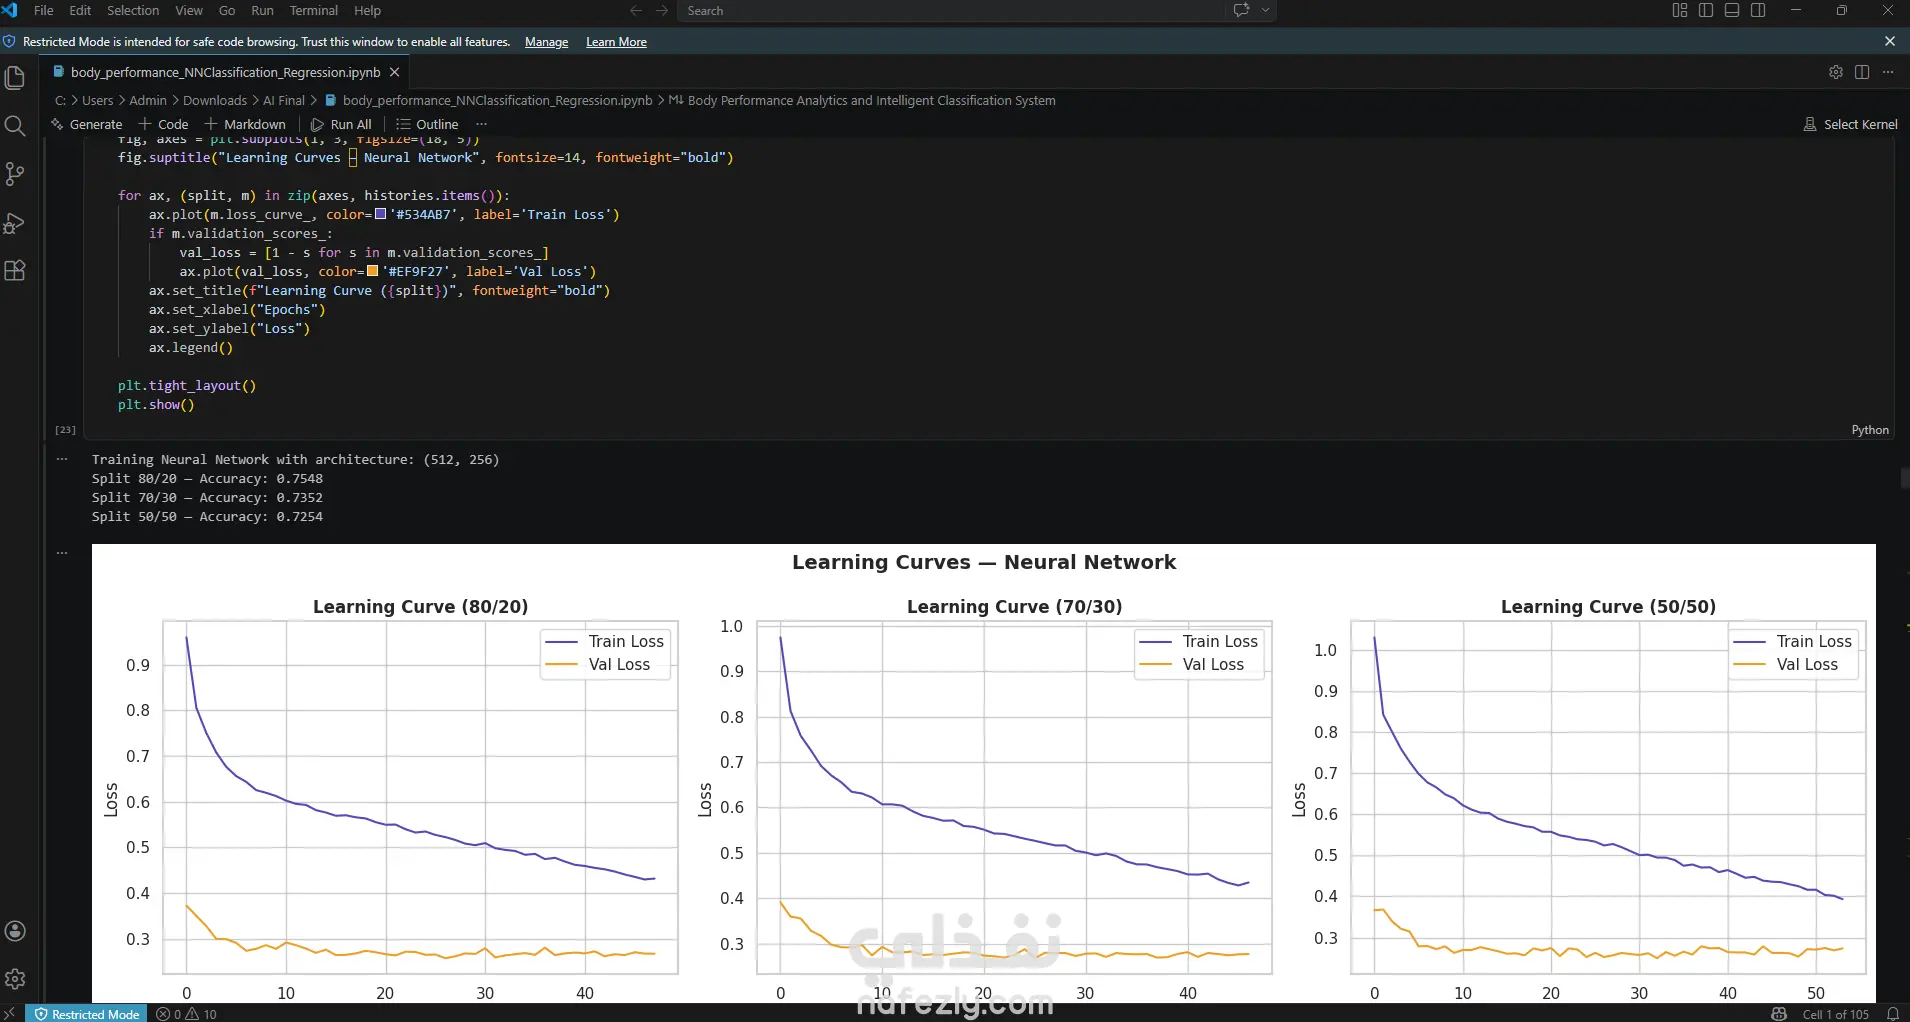This screenshot has height=1022, width=1910.
Task: Click Generate in notebook toolbar
Action: tap(87, 124)
